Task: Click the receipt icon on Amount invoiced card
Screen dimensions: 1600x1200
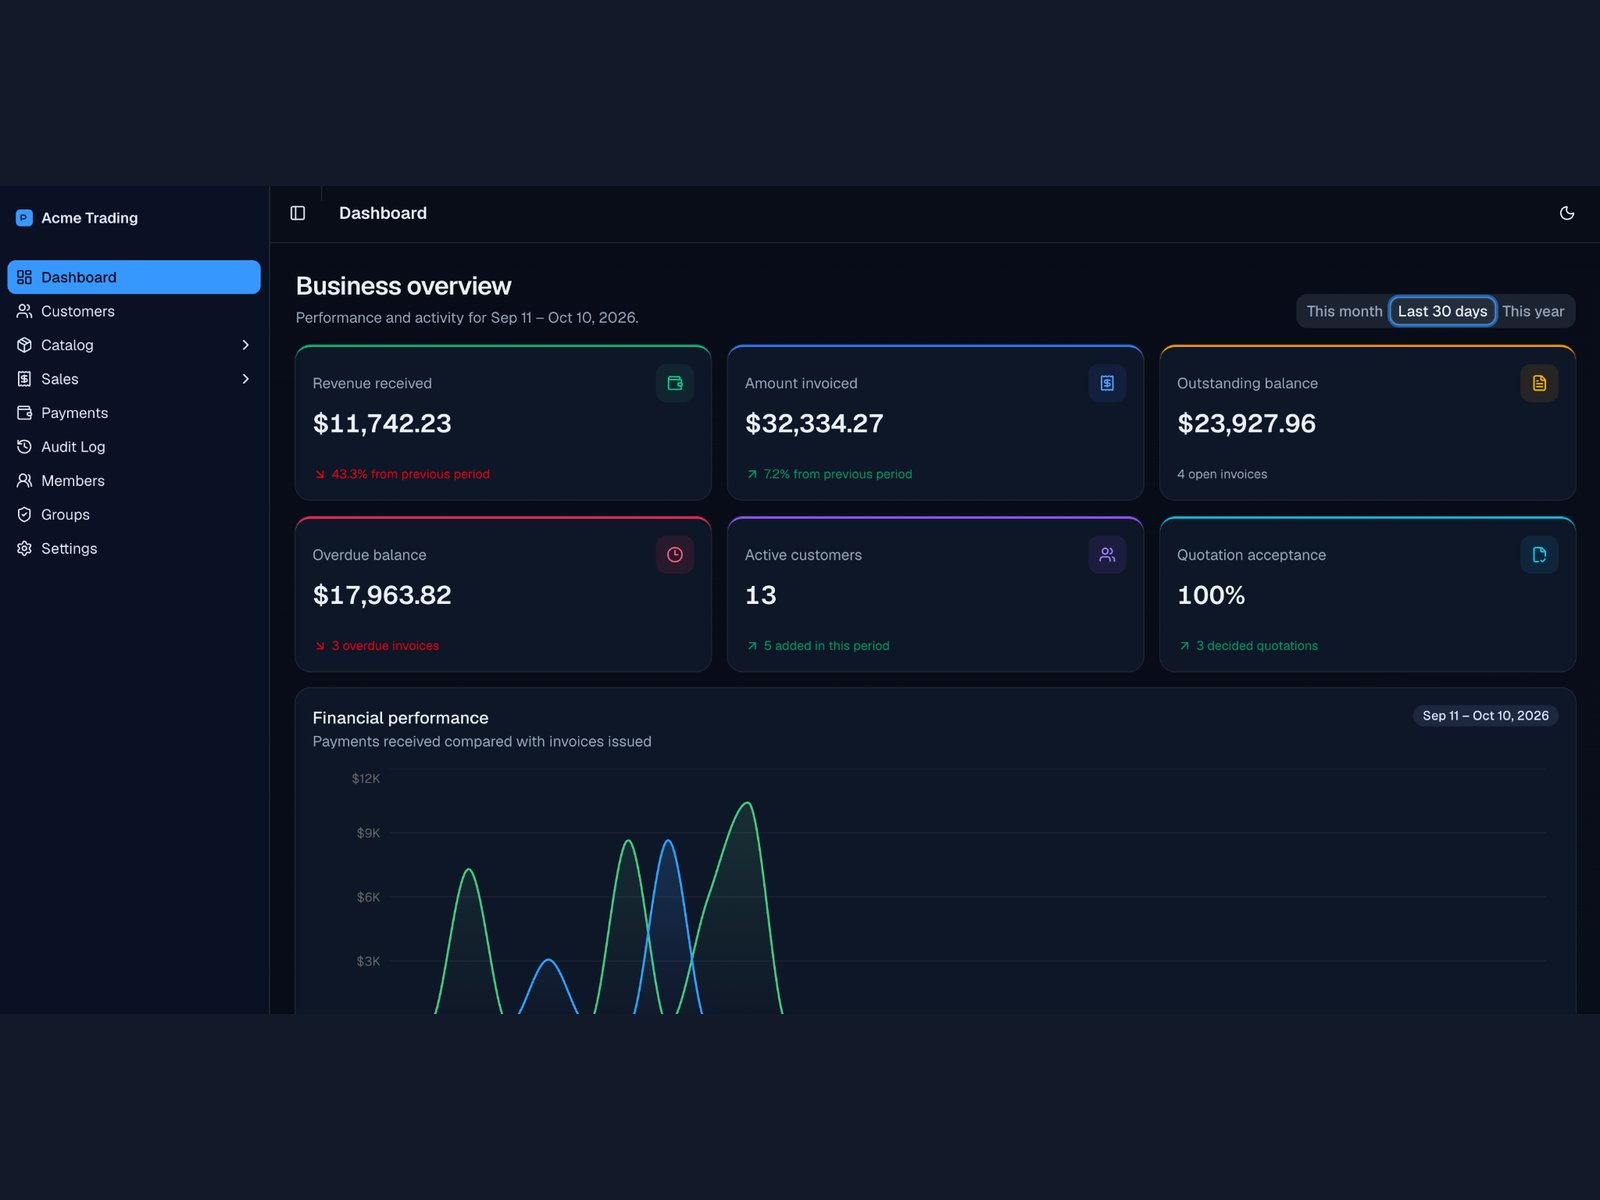Action: click(x=1107, y=383)
